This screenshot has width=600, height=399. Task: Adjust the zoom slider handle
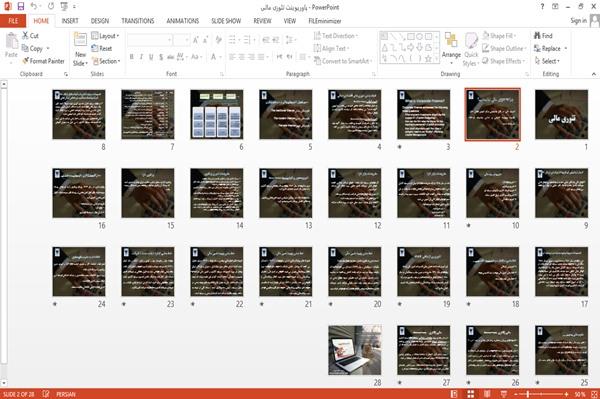click(x=528, y=394)
